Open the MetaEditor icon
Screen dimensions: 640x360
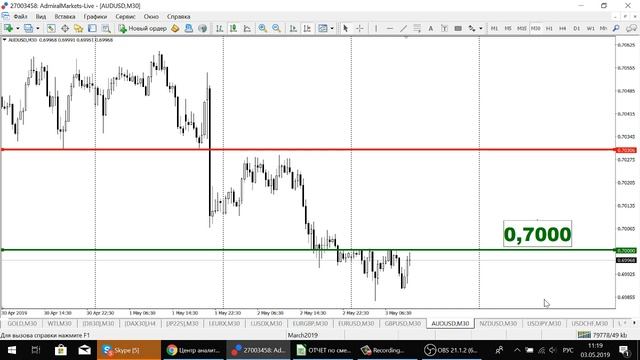(175, 28)
